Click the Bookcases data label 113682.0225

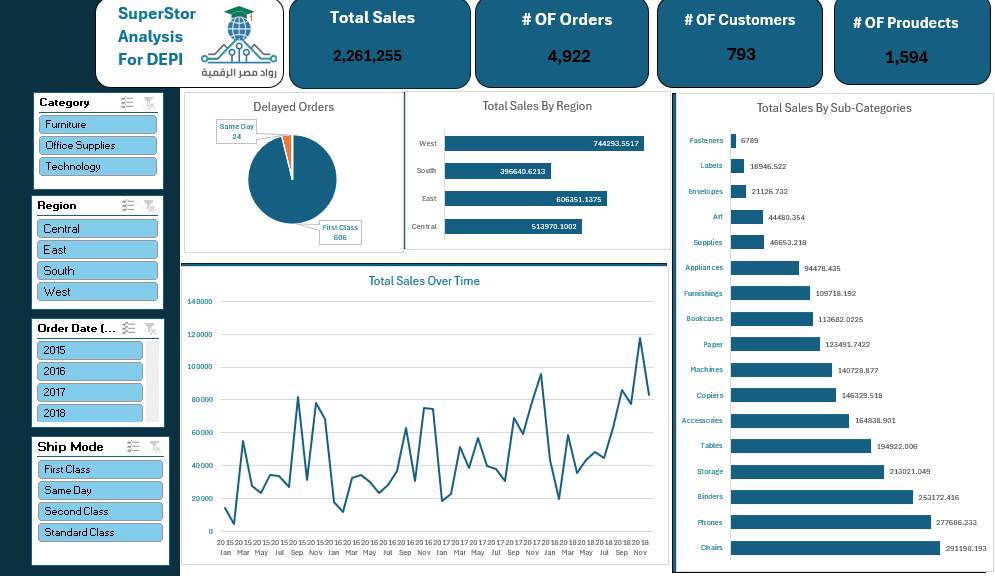841,319
